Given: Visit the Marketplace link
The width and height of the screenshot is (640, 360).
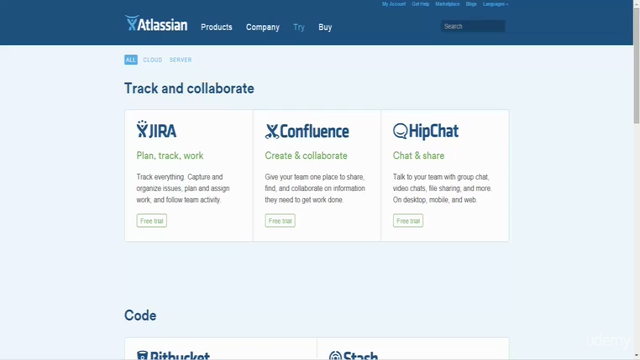Looking at the screenshot, I should 447,4.
